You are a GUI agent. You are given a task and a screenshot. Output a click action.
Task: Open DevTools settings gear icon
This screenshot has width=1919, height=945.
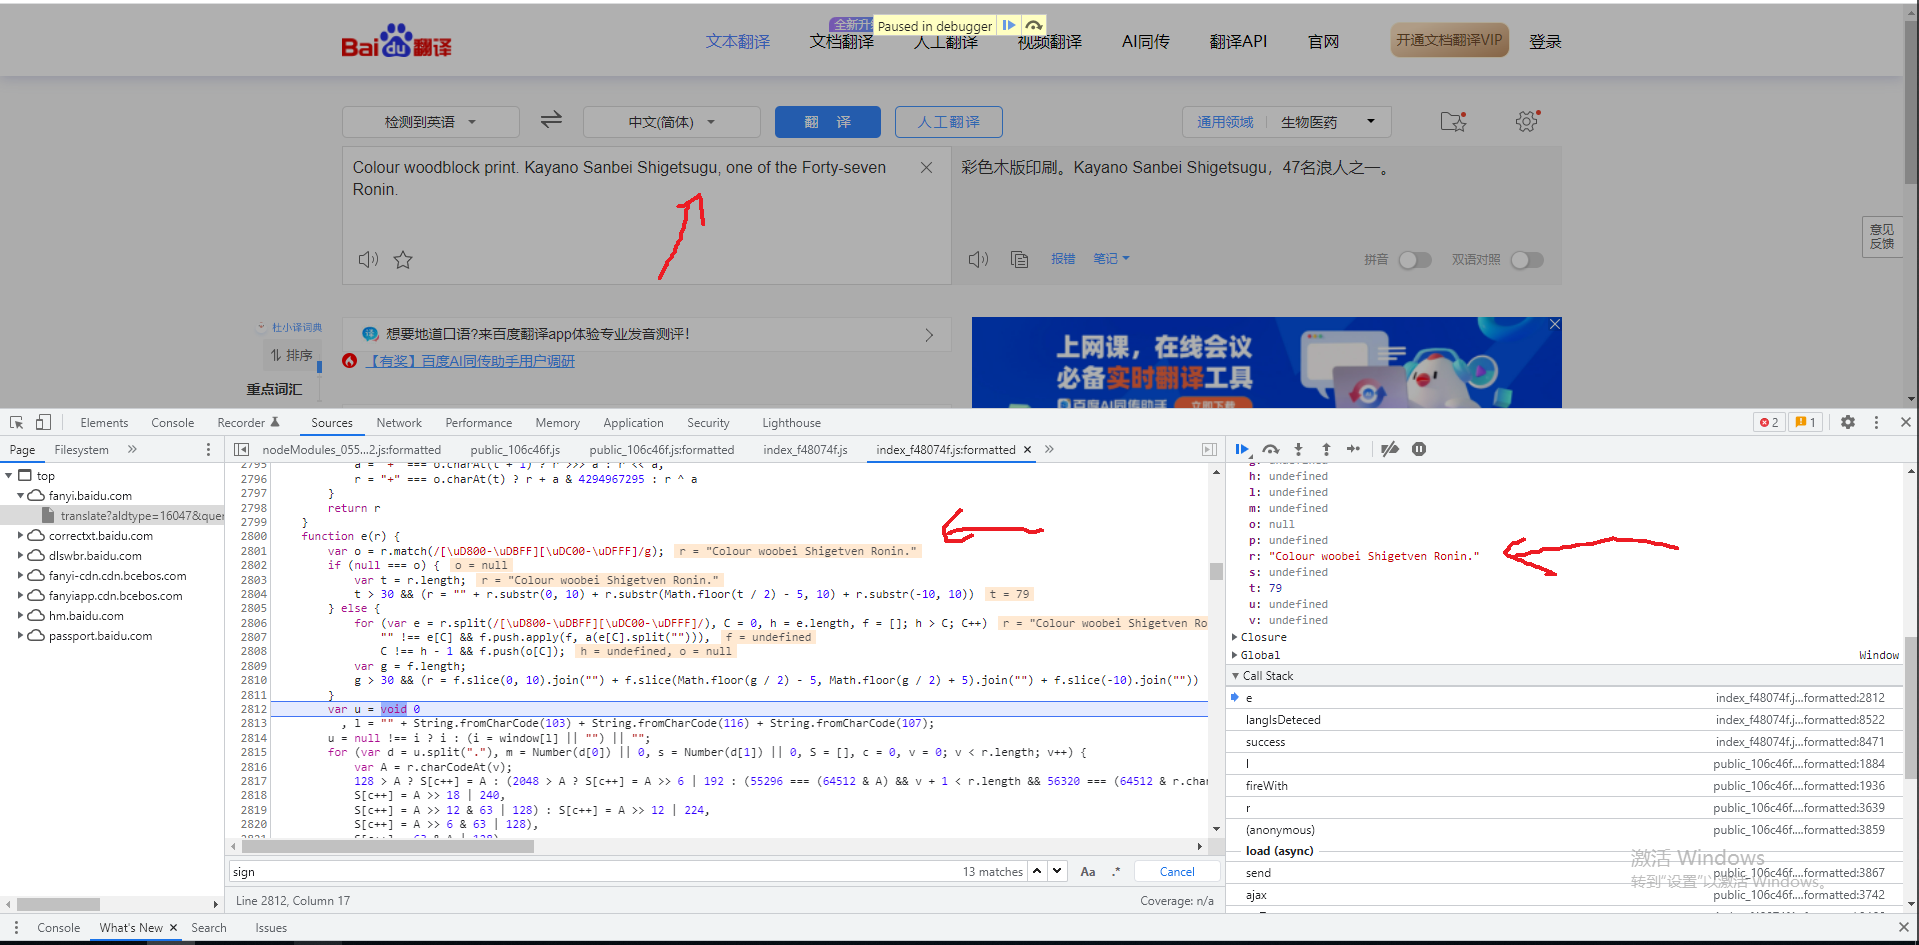pyautogui.click(x=1848, y=422)
